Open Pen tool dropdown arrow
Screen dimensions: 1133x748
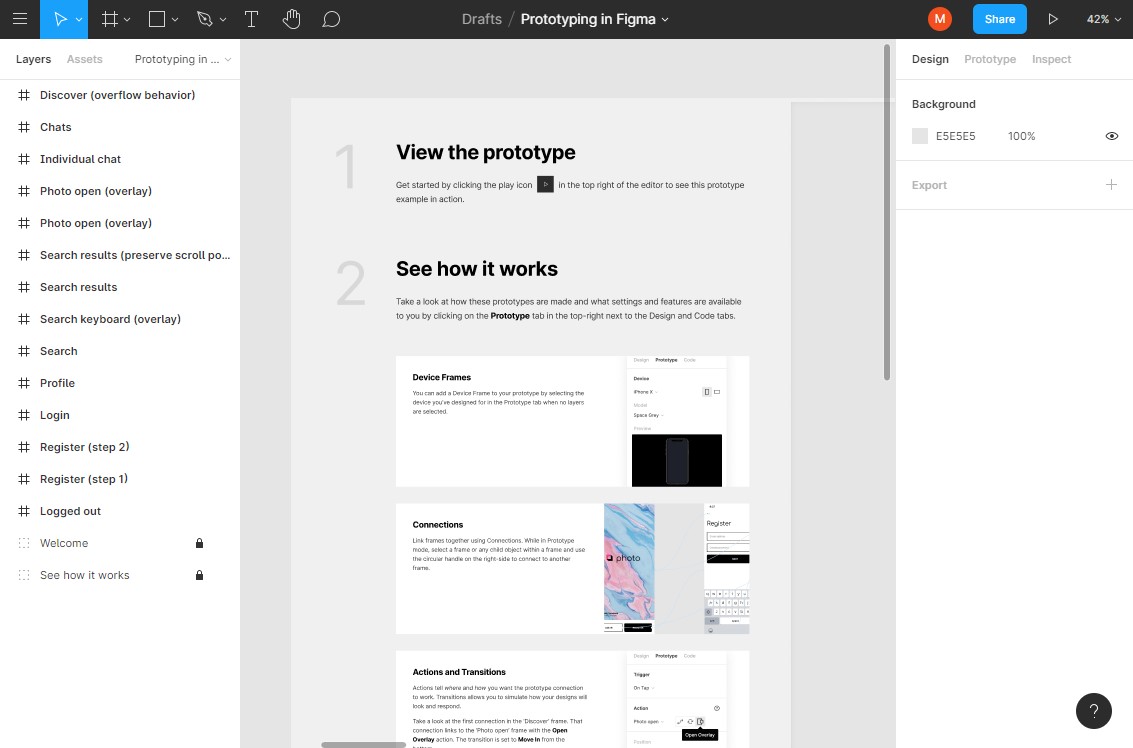pos(223,20)
